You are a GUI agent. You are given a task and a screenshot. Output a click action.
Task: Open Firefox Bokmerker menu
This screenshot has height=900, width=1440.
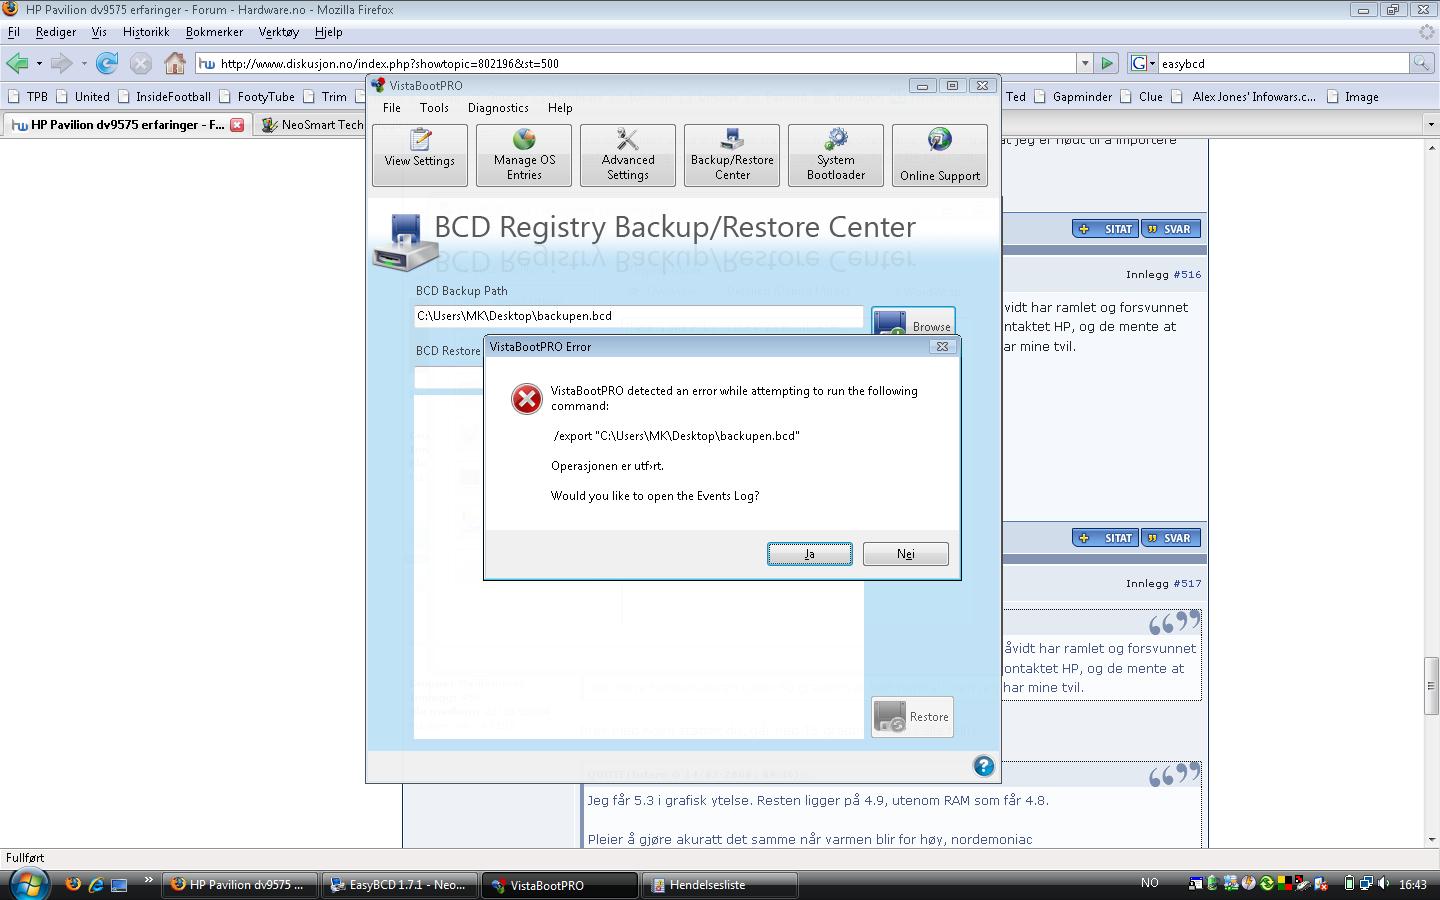[x=214, y=32]
